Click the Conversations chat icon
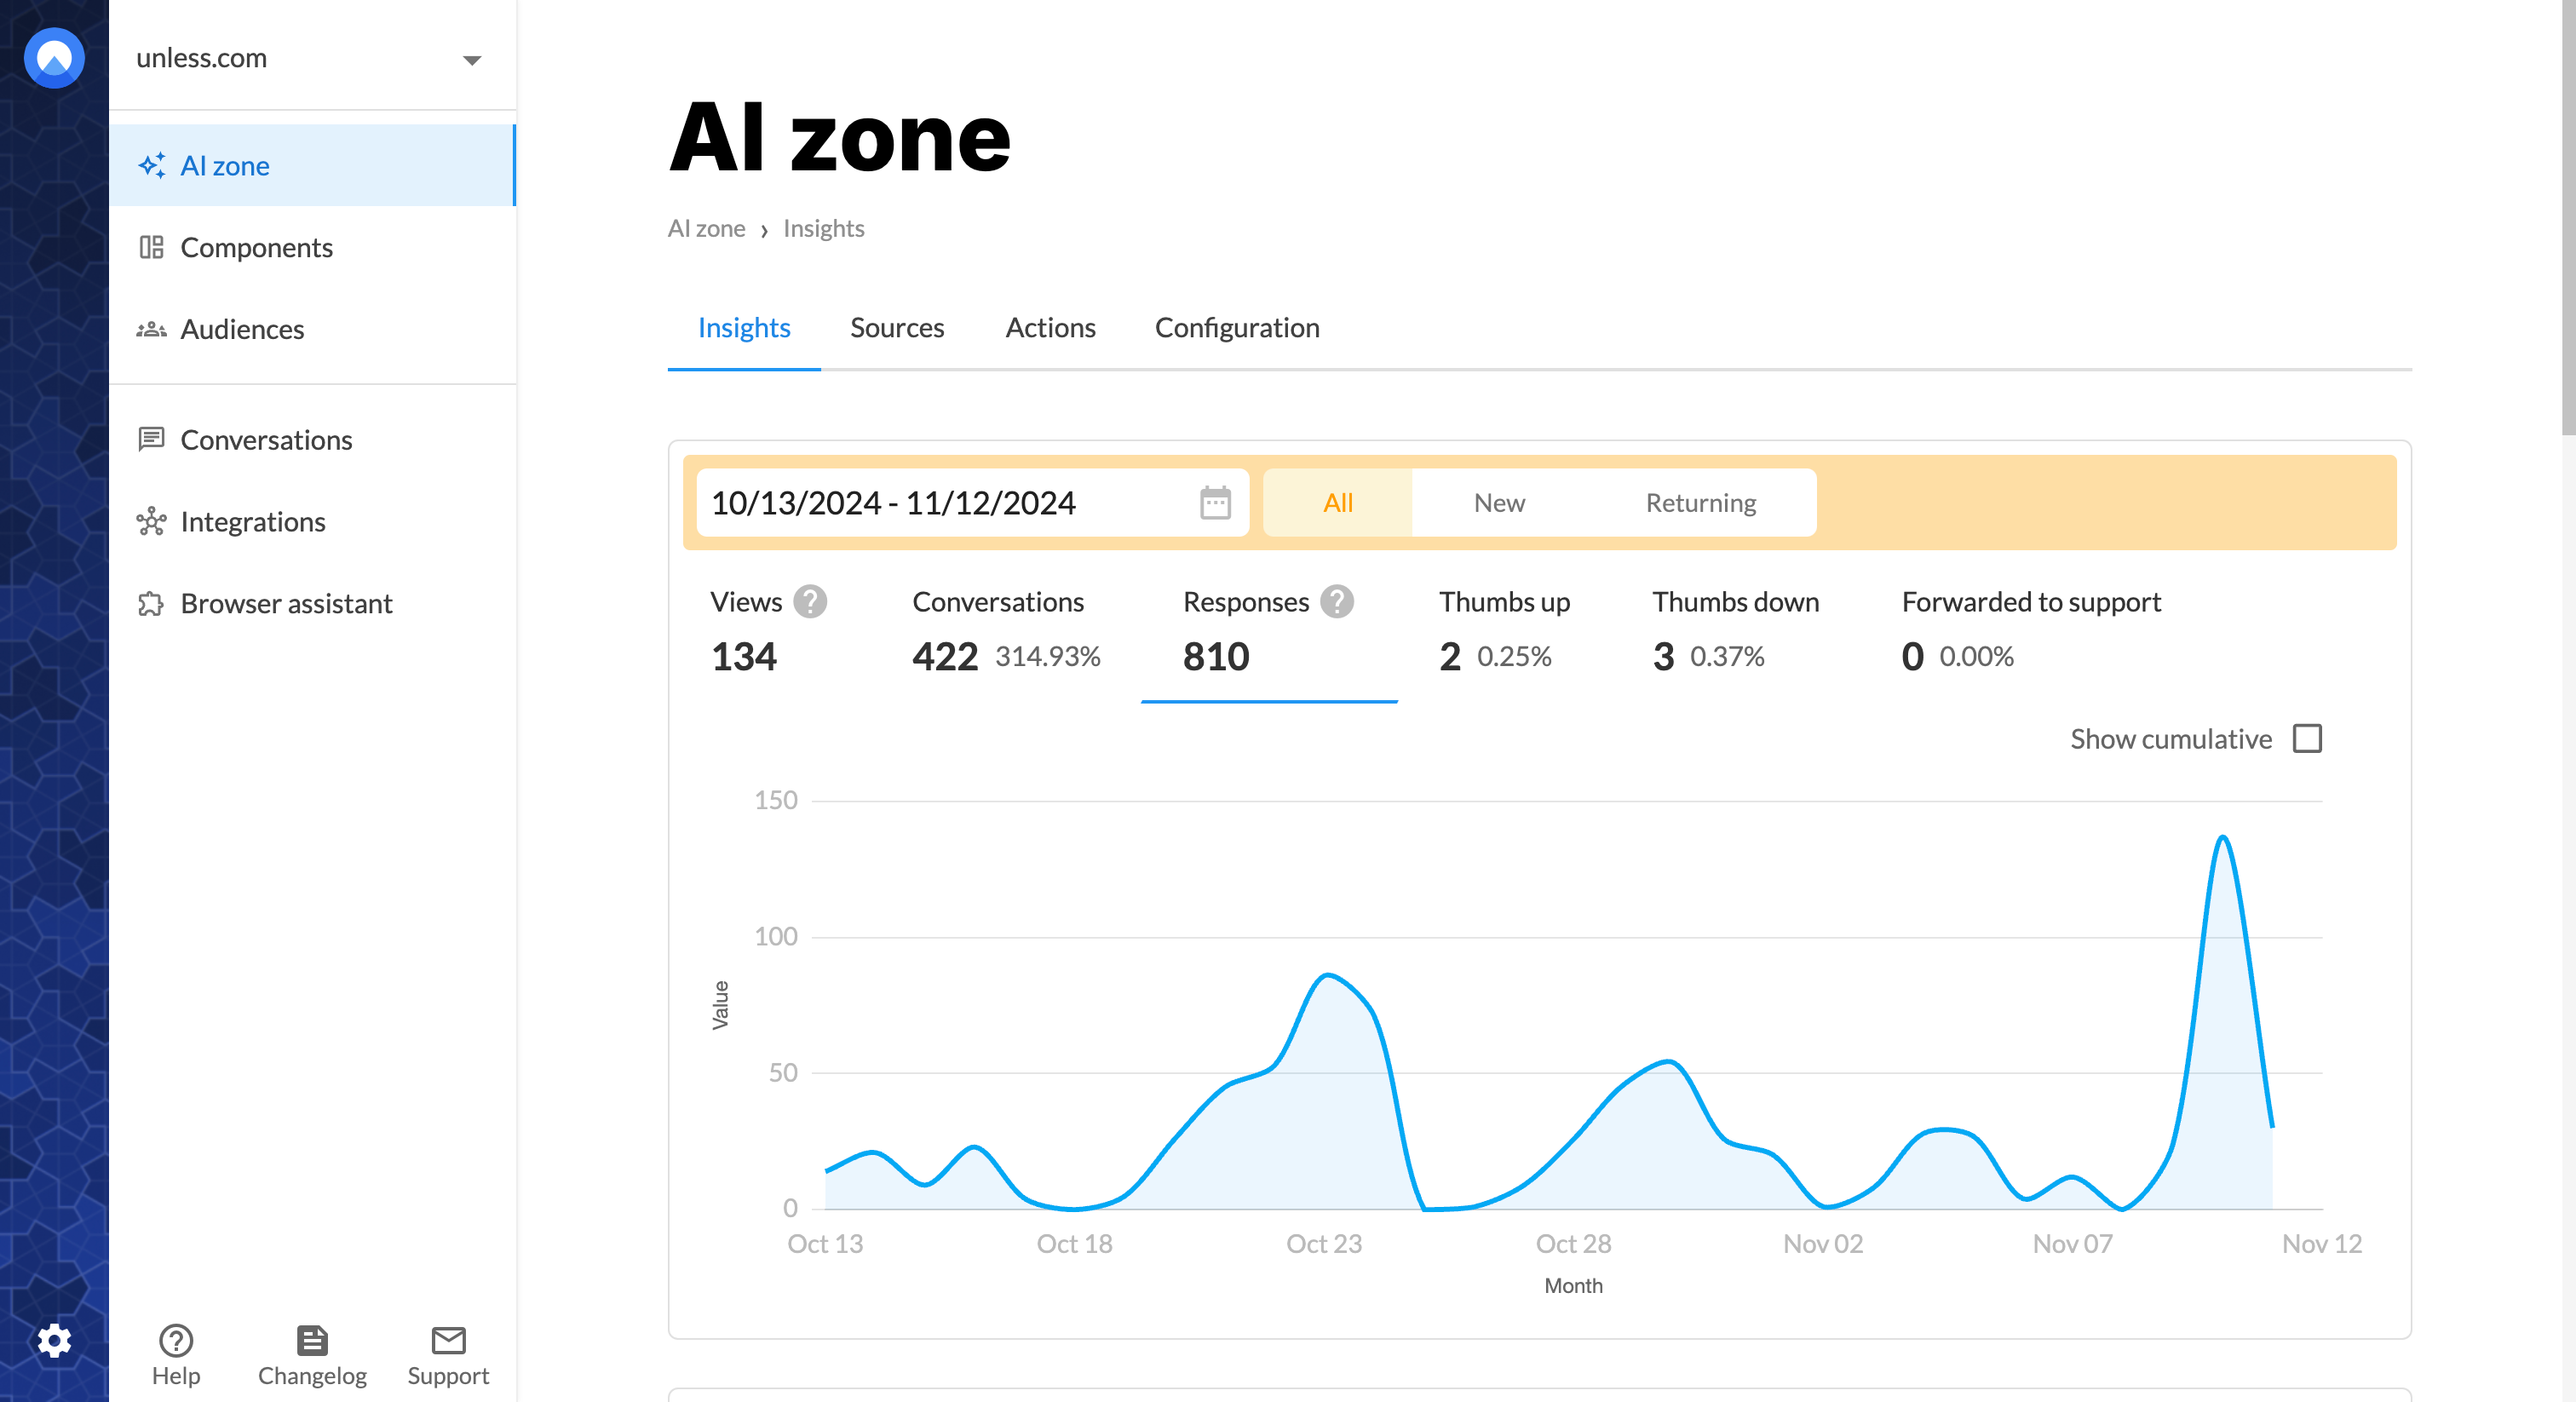The image size is (2576, 1402). pyautogui.click(x=151, y=439)
